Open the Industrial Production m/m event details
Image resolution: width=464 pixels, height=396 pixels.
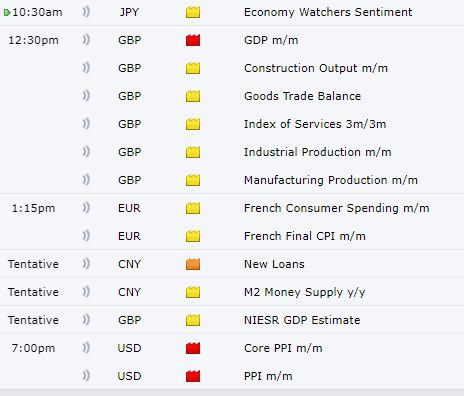(318, 152)
